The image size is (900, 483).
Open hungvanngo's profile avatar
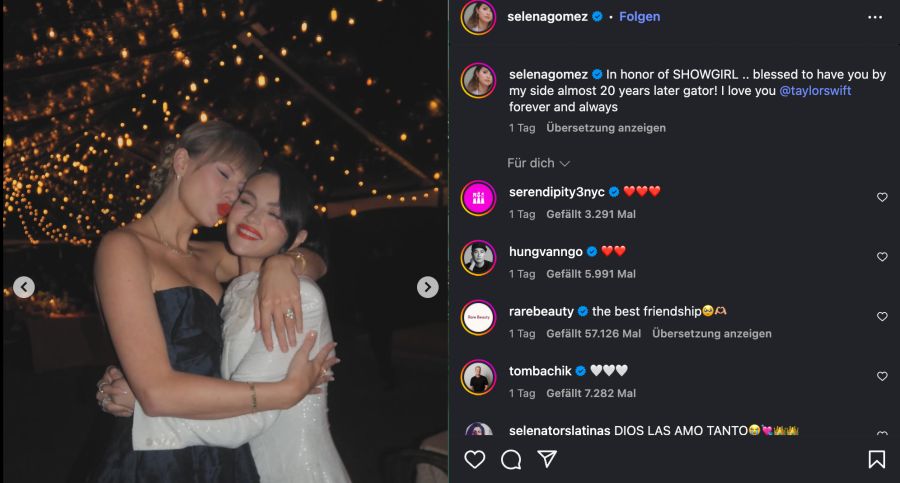pos(478,257)
